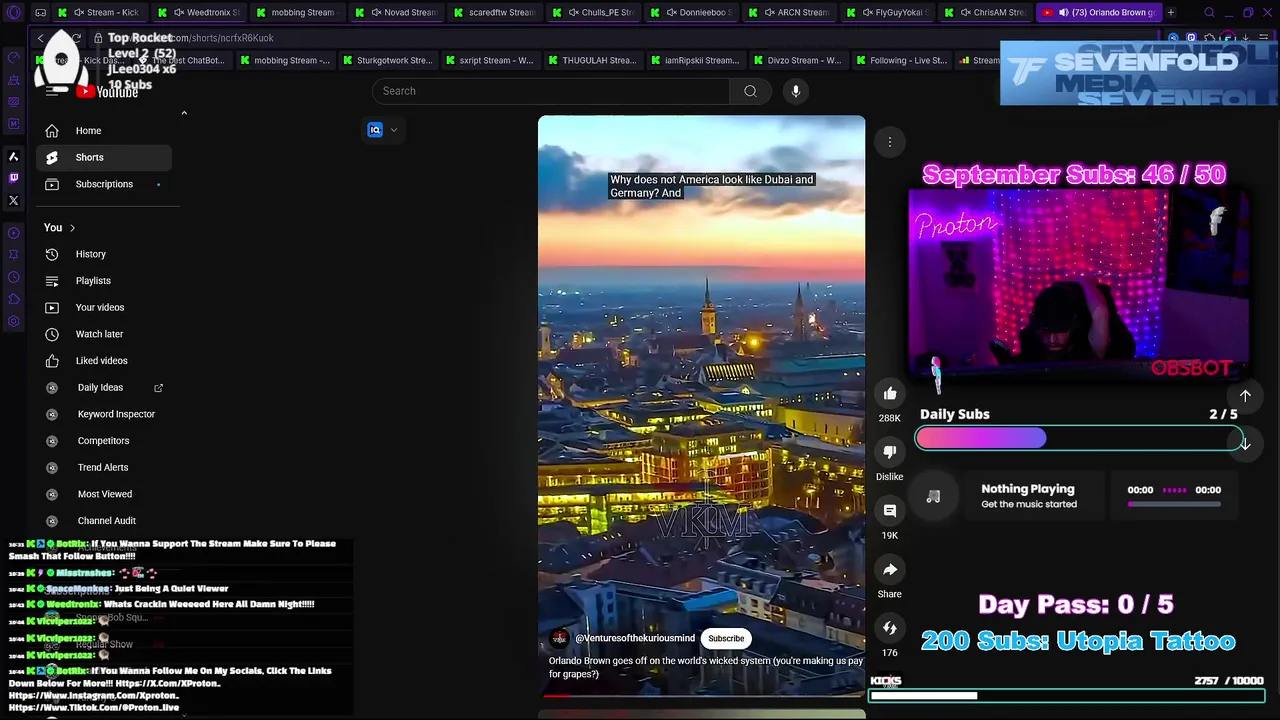Image resolution: width=1280 pixels, height=720 pixels.
Task: Click the blue vidIQ extension badge
Action: pos(375,130)
